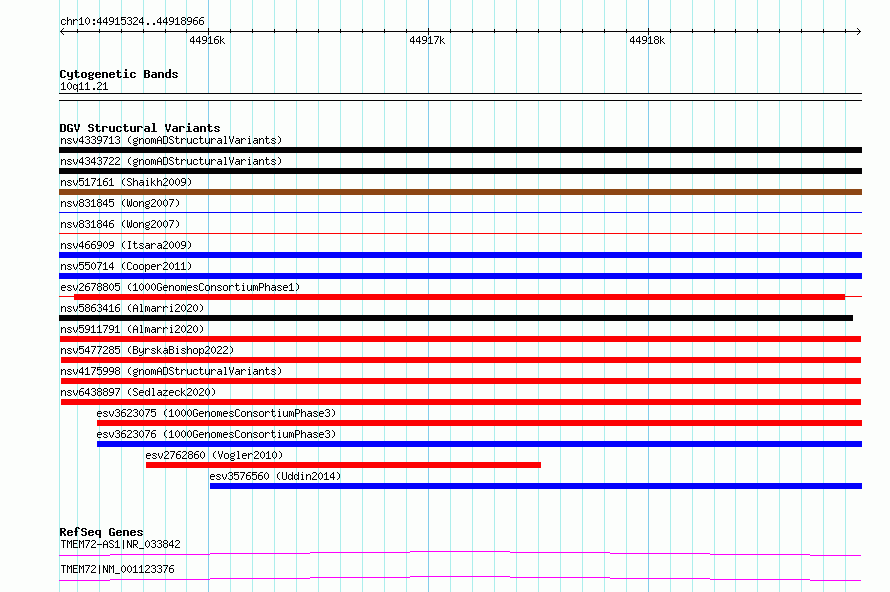Screen dimensions: 890x592
Task: Click the red esv3623075 variant bar
Action: tap(480, 423)
